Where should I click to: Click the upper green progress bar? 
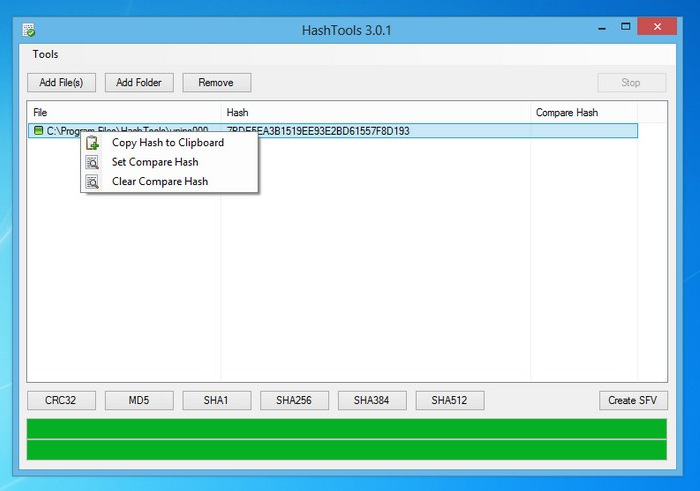347,429
